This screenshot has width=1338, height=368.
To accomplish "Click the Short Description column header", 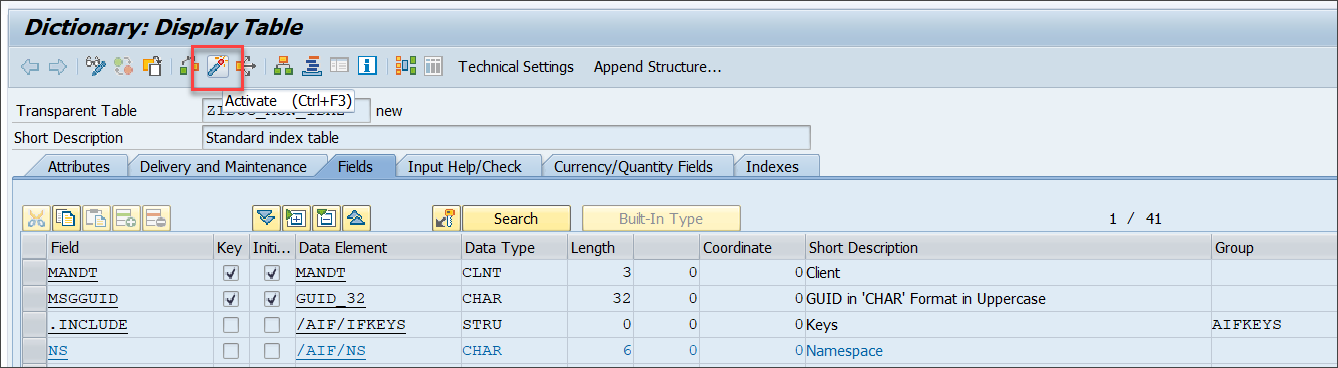I will pyautogui.click(x=1008, y=247).
